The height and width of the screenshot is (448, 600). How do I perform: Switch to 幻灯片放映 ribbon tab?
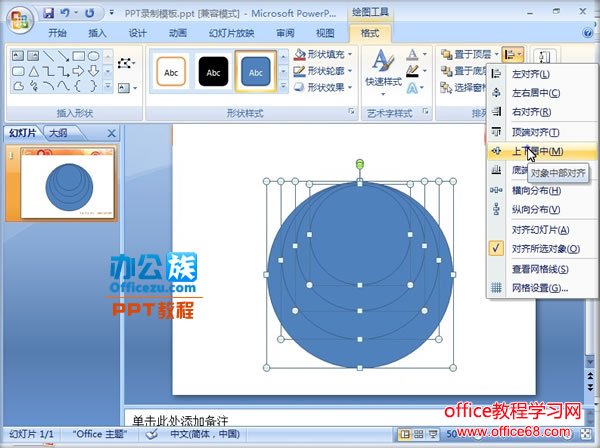point(232,33)
